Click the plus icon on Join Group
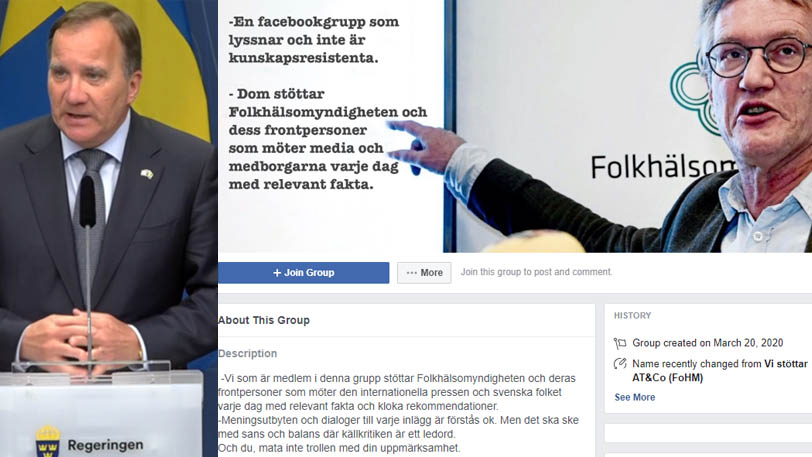Viewport: 812px width, 457px height. 277,273
